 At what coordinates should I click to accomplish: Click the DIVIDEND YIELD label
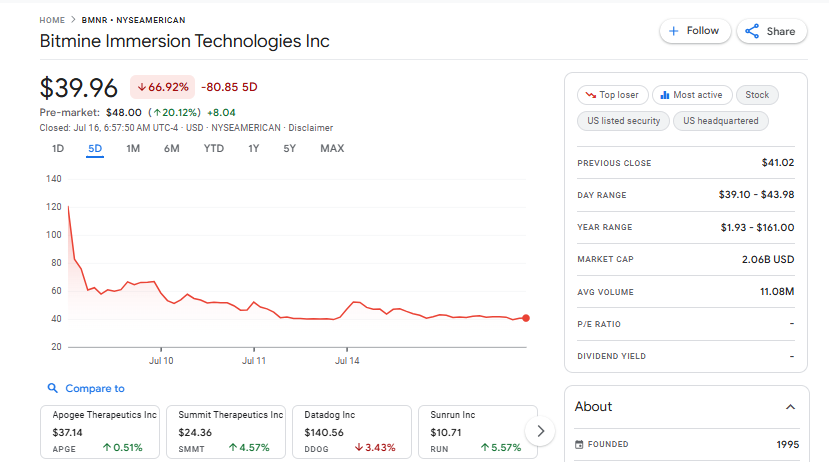612,356
